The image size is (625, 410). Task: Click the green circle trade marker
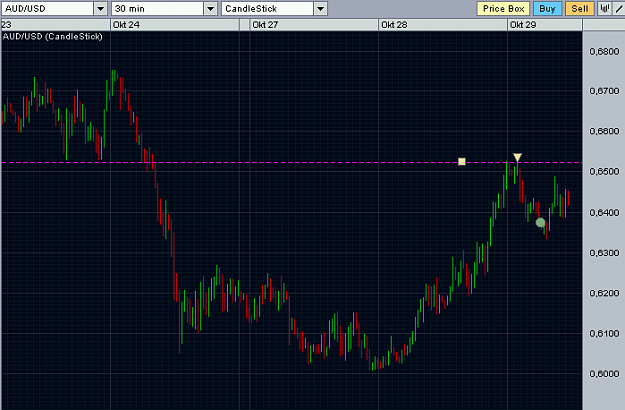(x=540, y=222)
